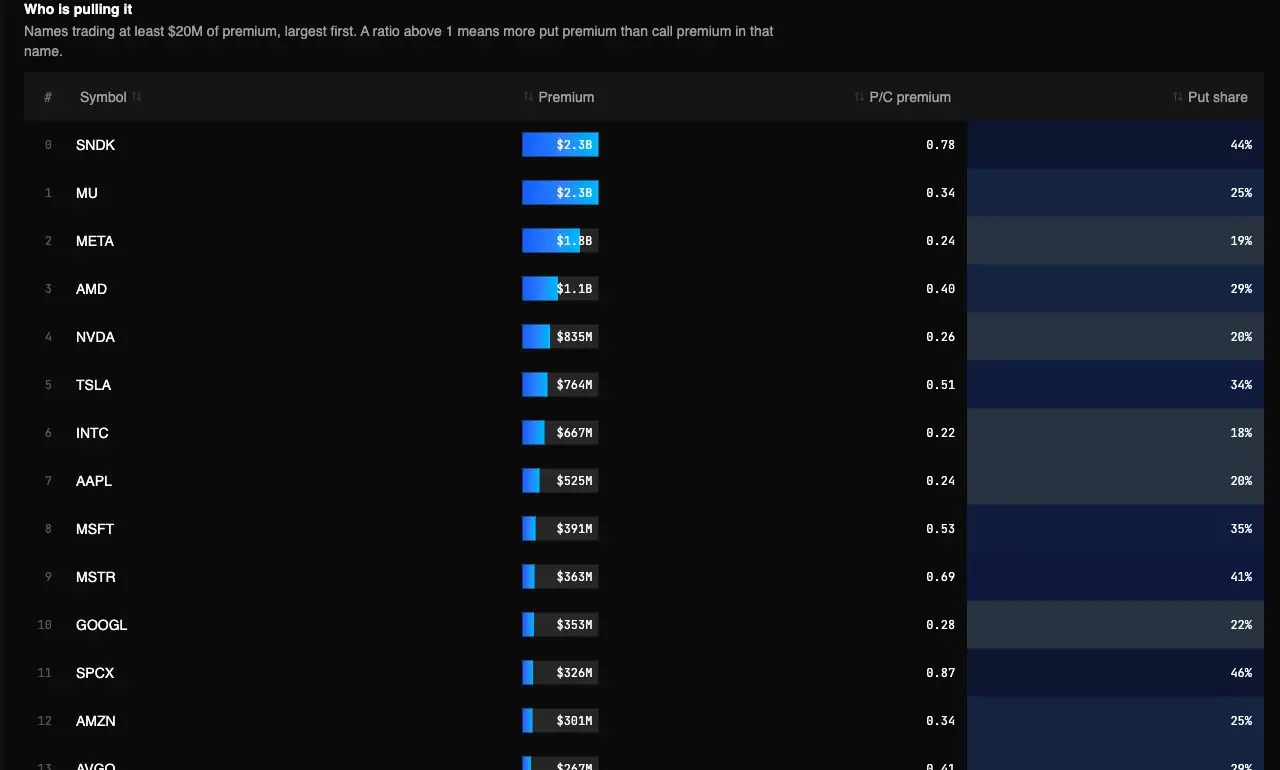Click the 'Who is pulling it' heading
Screen dimensions: 1280x770
tap(78, 9)
